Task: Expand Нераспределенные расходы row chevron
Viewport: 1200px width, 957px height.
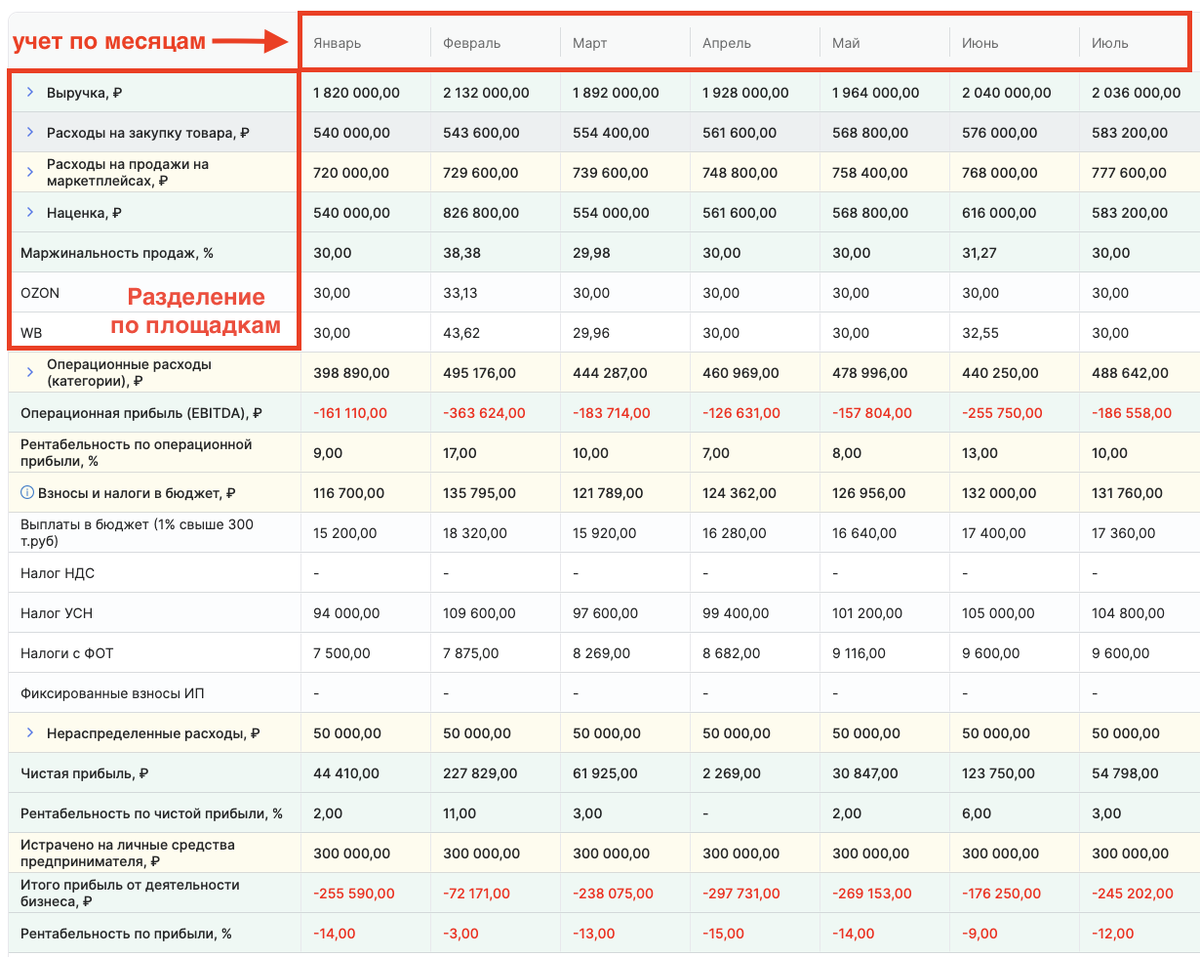Action: 30,733
